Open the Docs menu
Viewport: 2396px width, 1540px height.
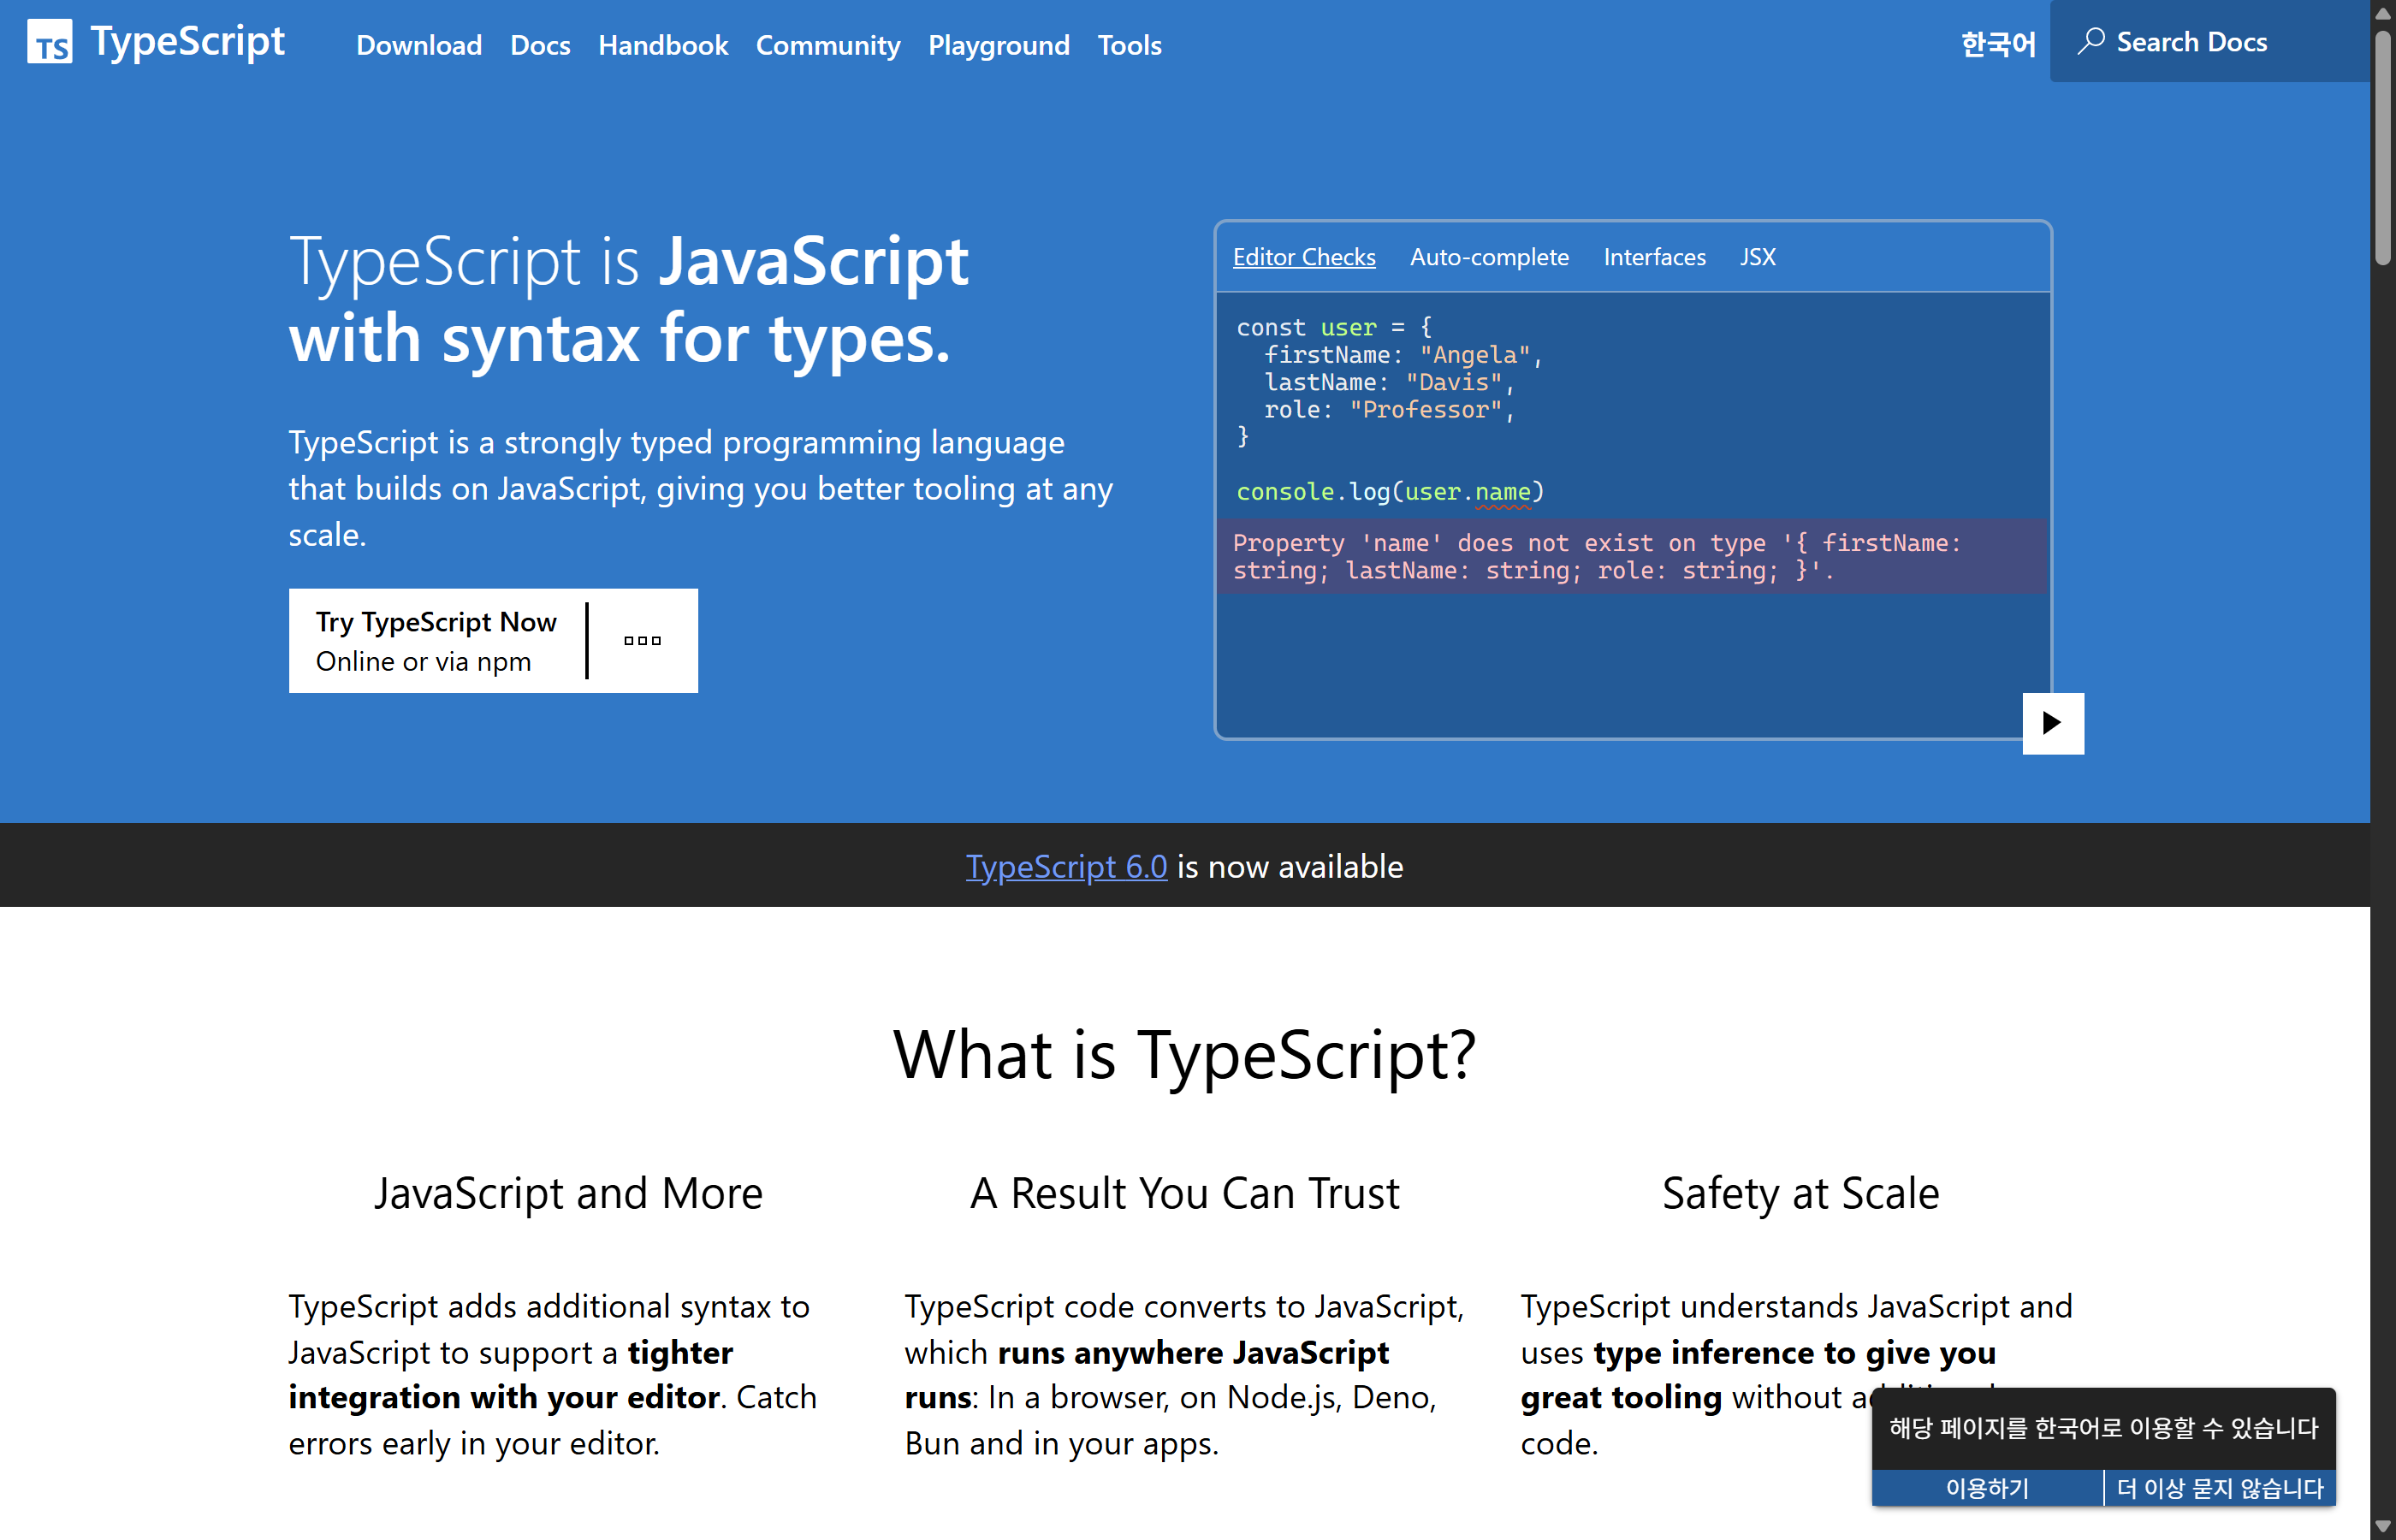pyautogui.click(x=540, y=45)
